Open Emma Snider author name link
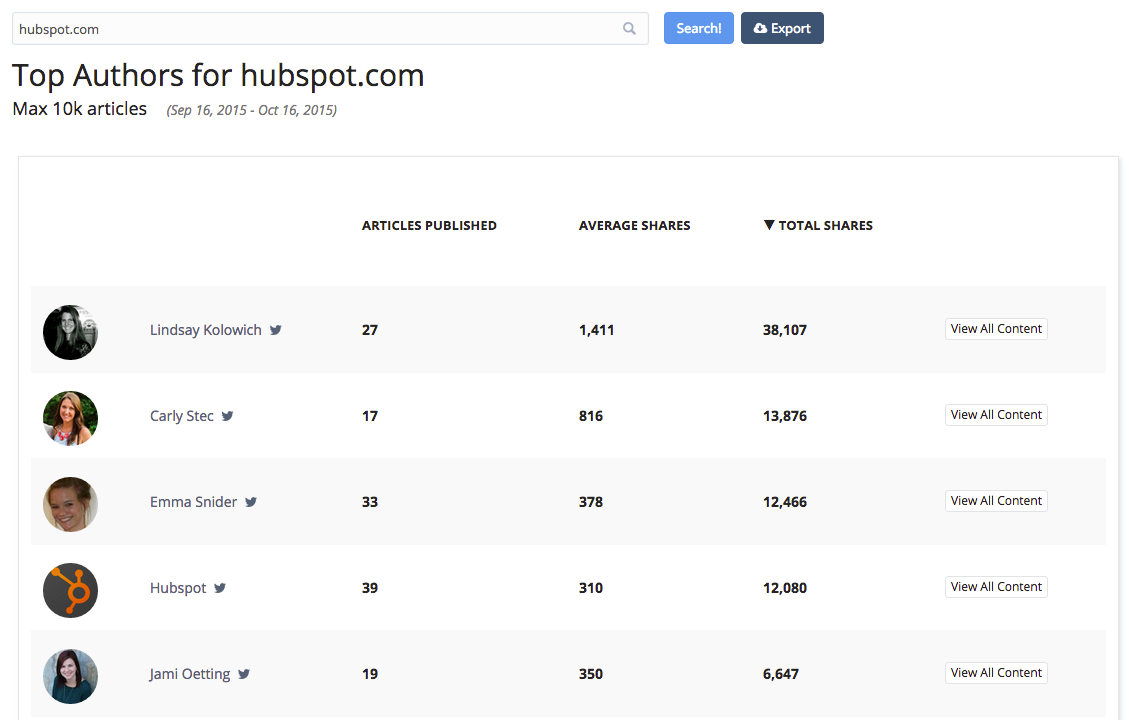1129x720 pixels. 193,502
